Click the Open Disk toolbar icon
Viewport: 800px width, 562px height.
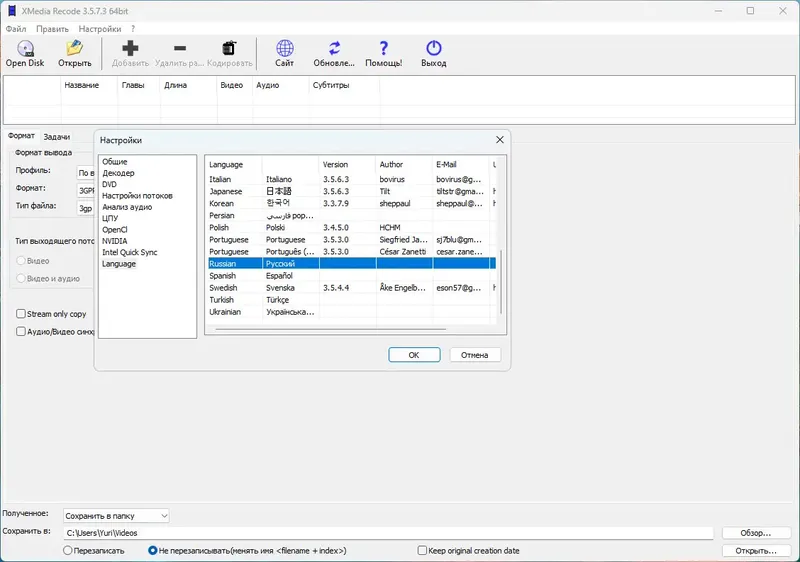coord(25,48)
